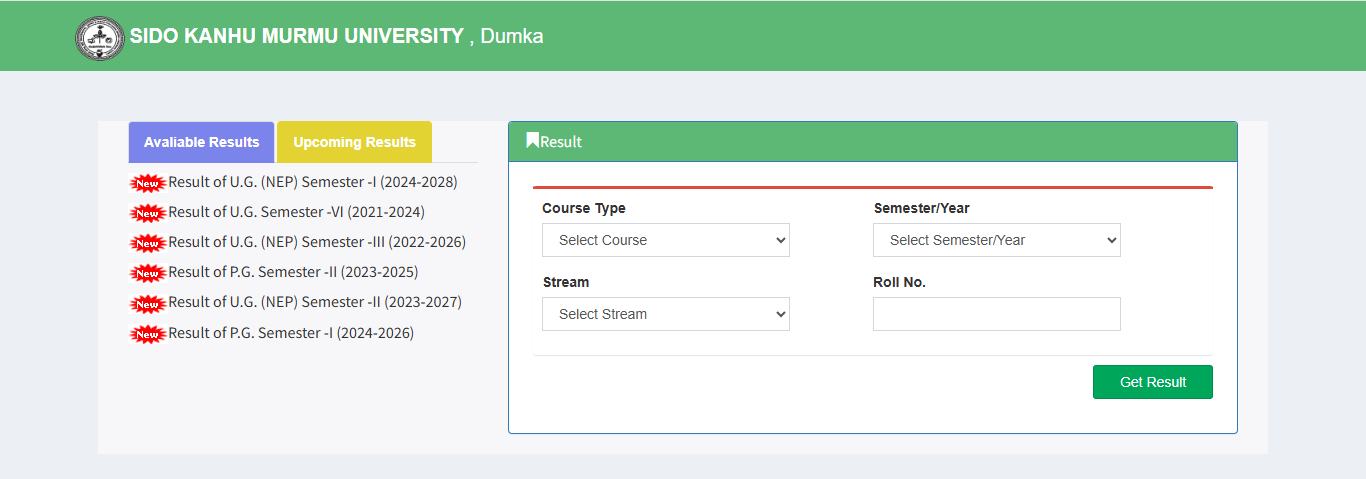Screen dimensions: 1366x479
Task: Switch to the Avaliable Results tab
Action: pyautogui.click(x=201, y=142)
